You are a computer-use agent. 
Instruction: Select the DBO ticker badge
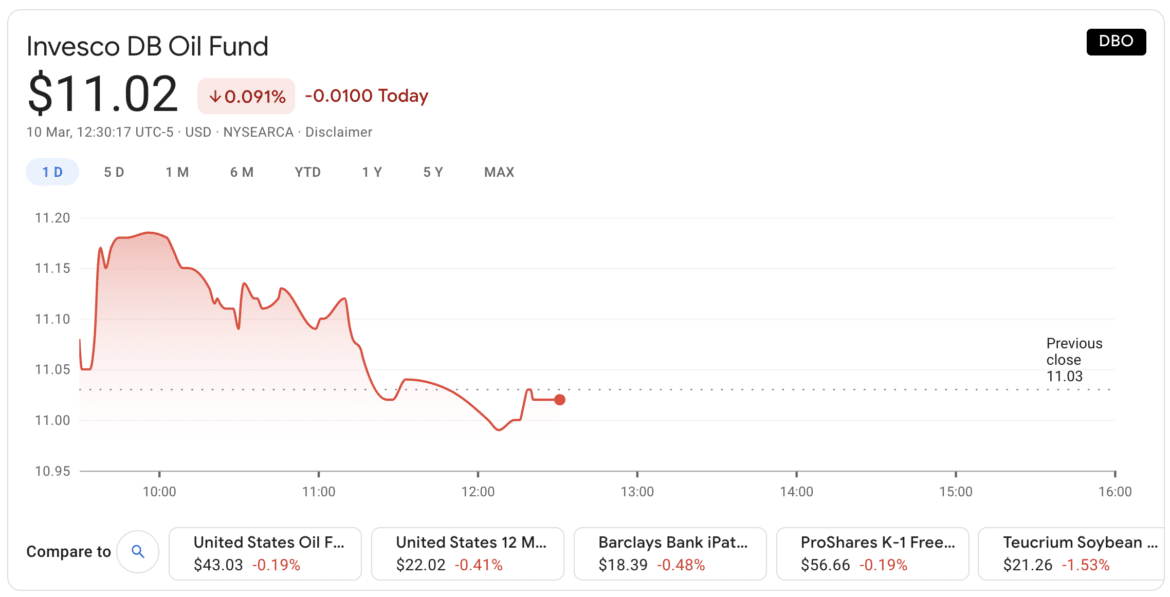tap(1116, 42)
